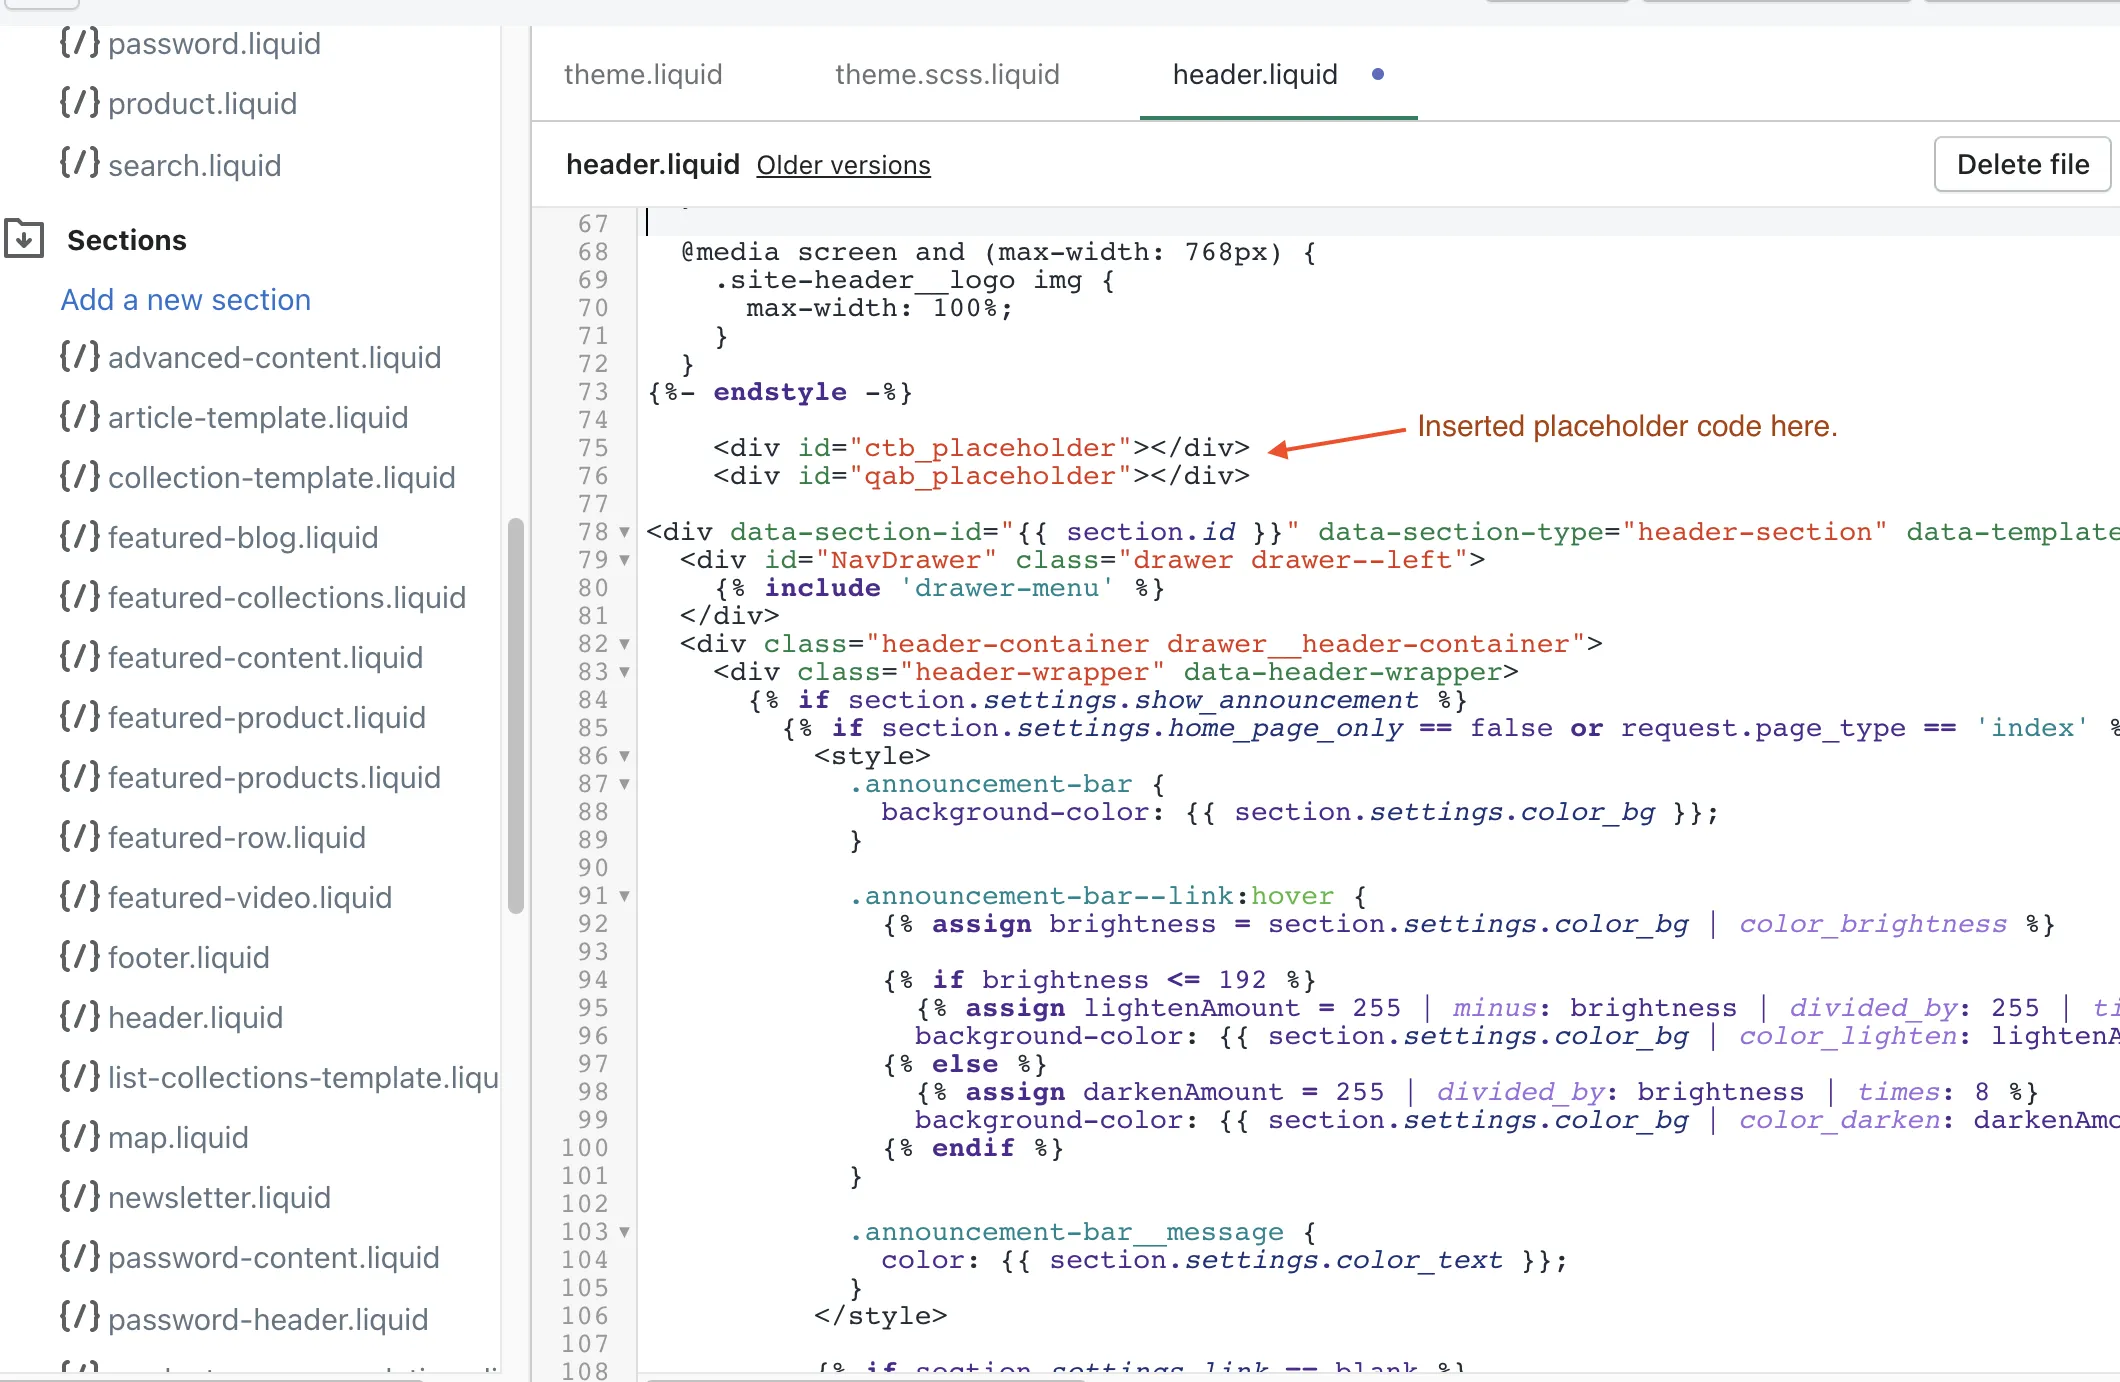Collapse header-container div at line 82
The image size is (2120, 1382).
[624, 644]
